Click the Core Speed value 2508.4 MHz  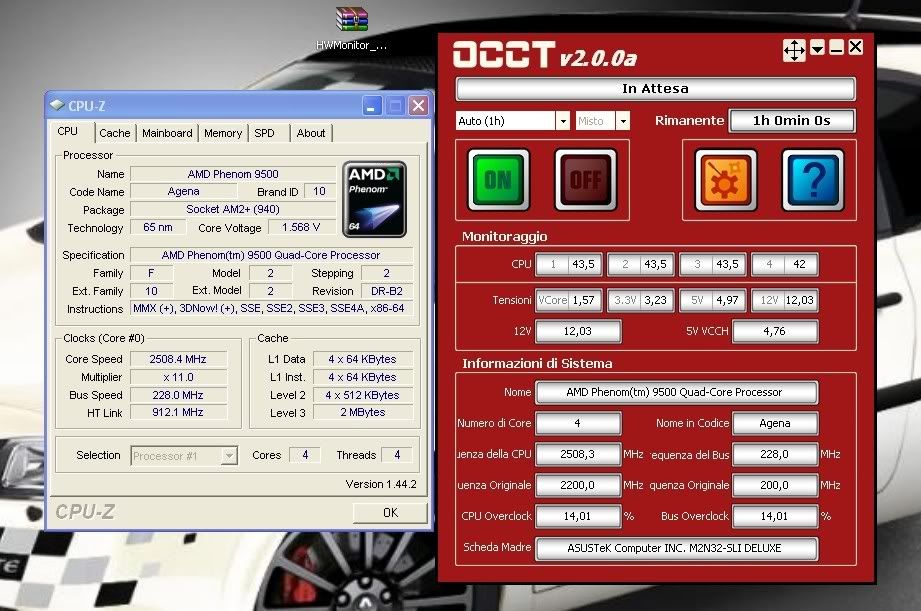click(178, 359)
